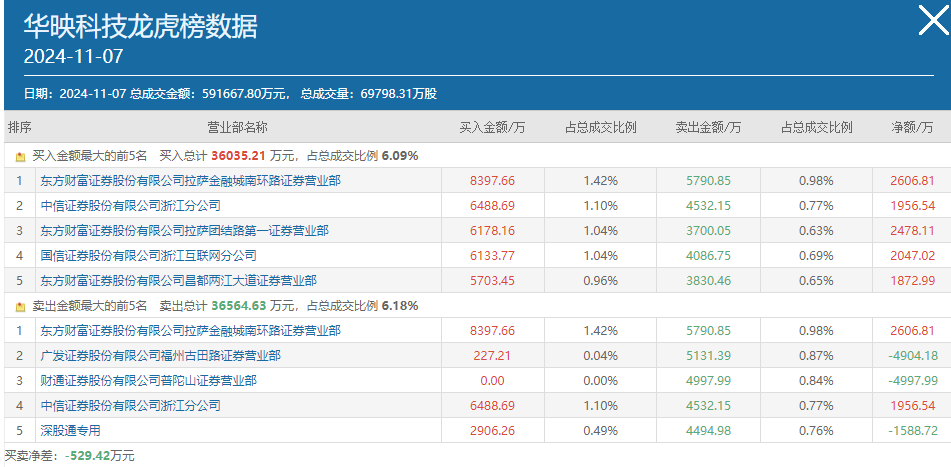Click the 营业部名称 column header
951x467 pixels.
[x=238, y=127]
